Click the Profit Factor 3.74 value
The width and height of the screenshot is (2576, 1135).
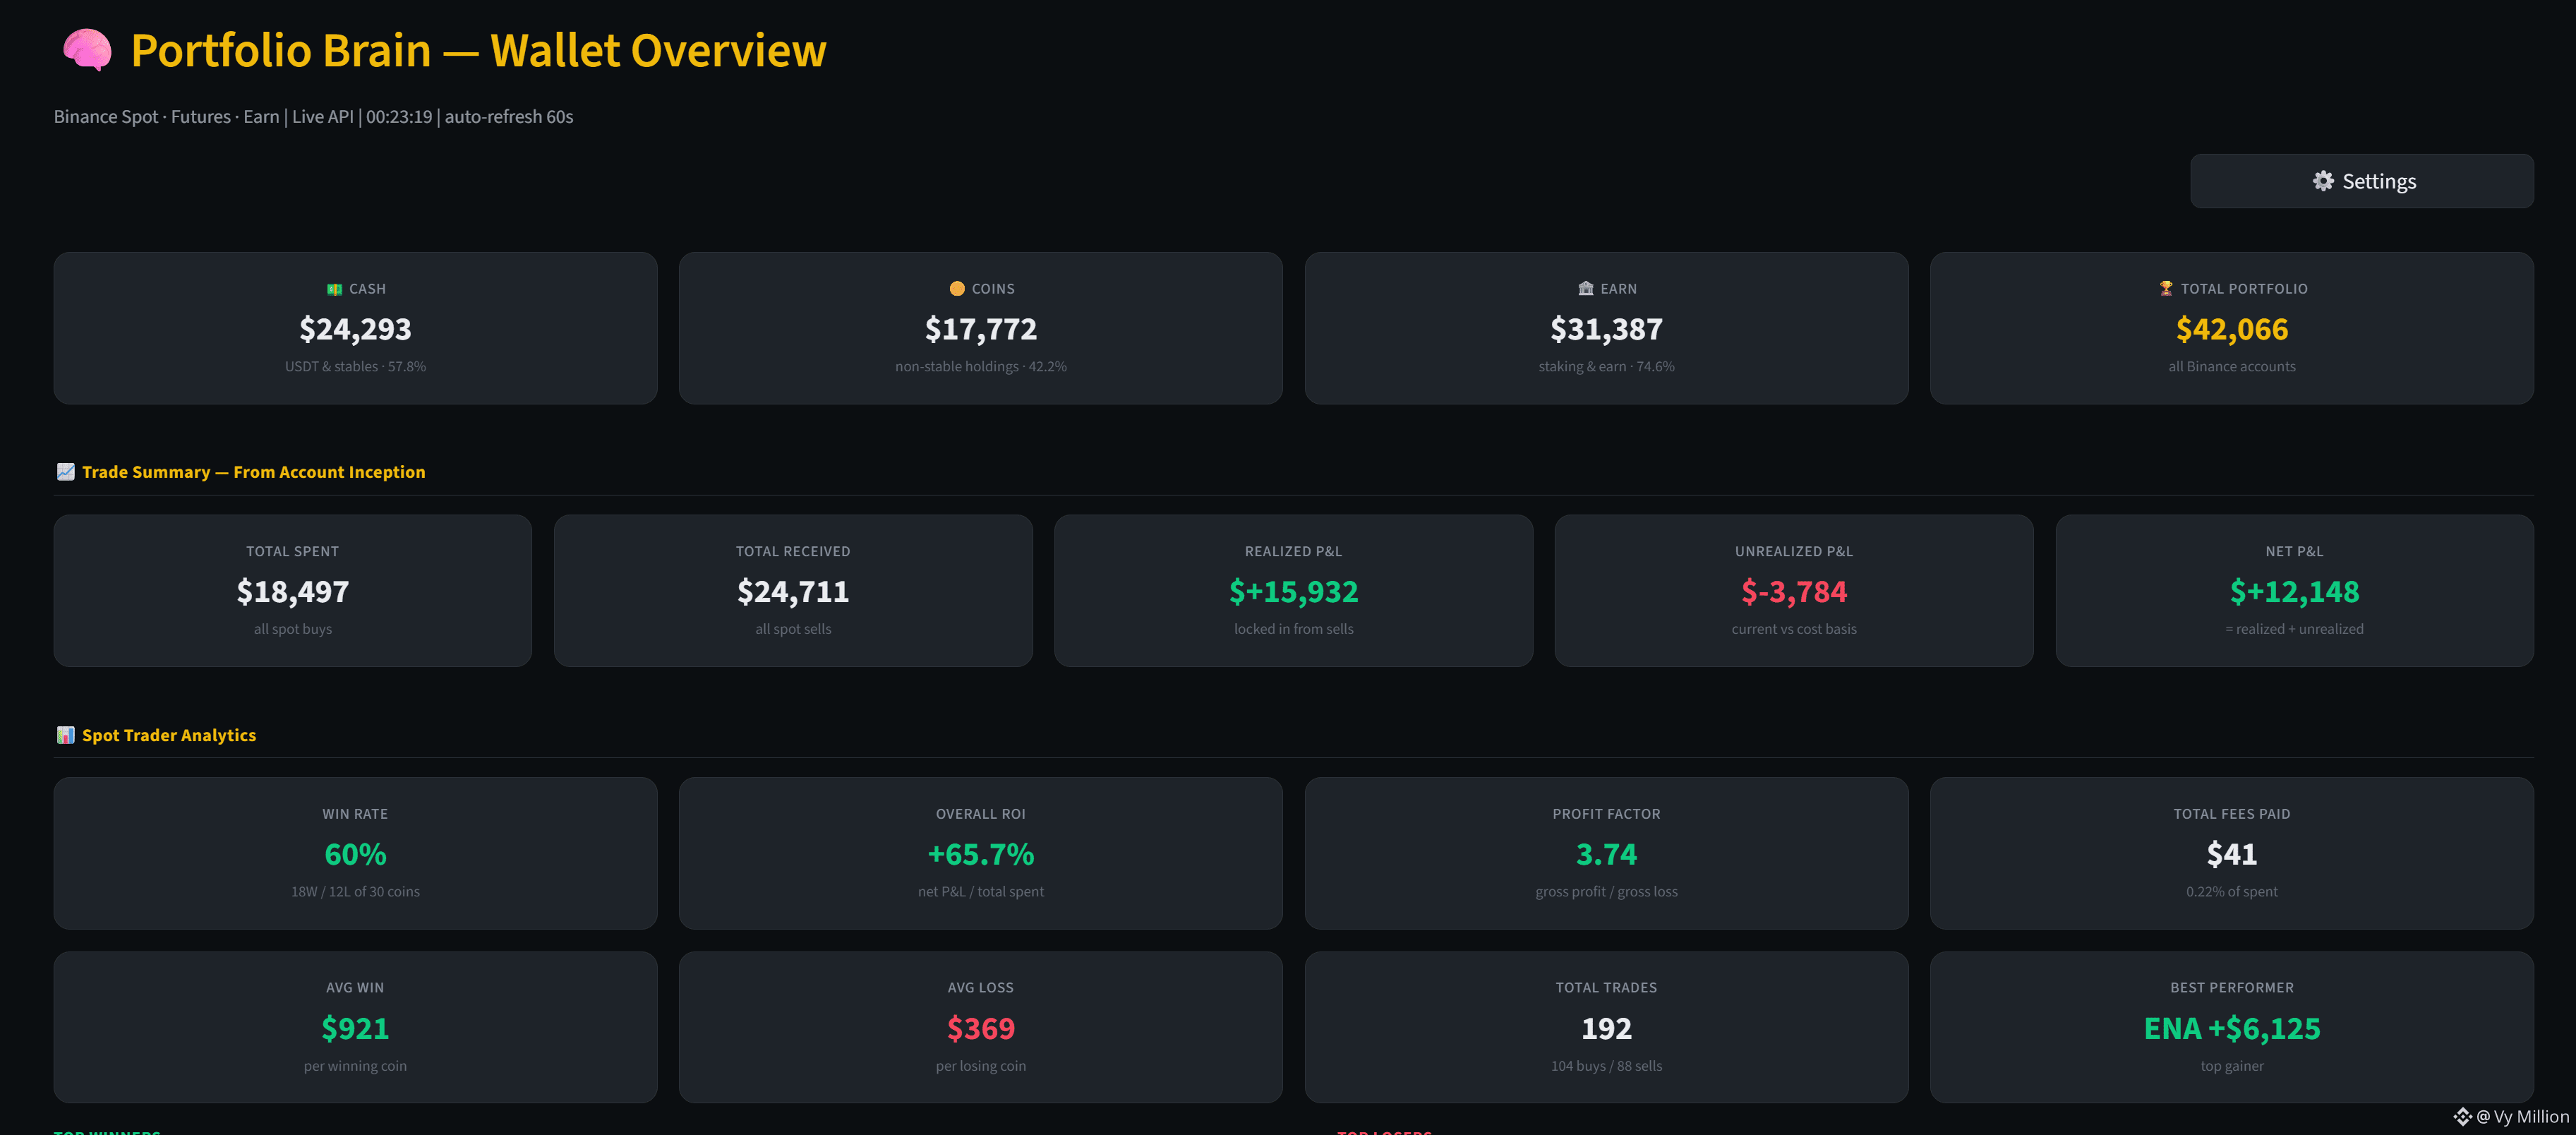pos(1606,855)
